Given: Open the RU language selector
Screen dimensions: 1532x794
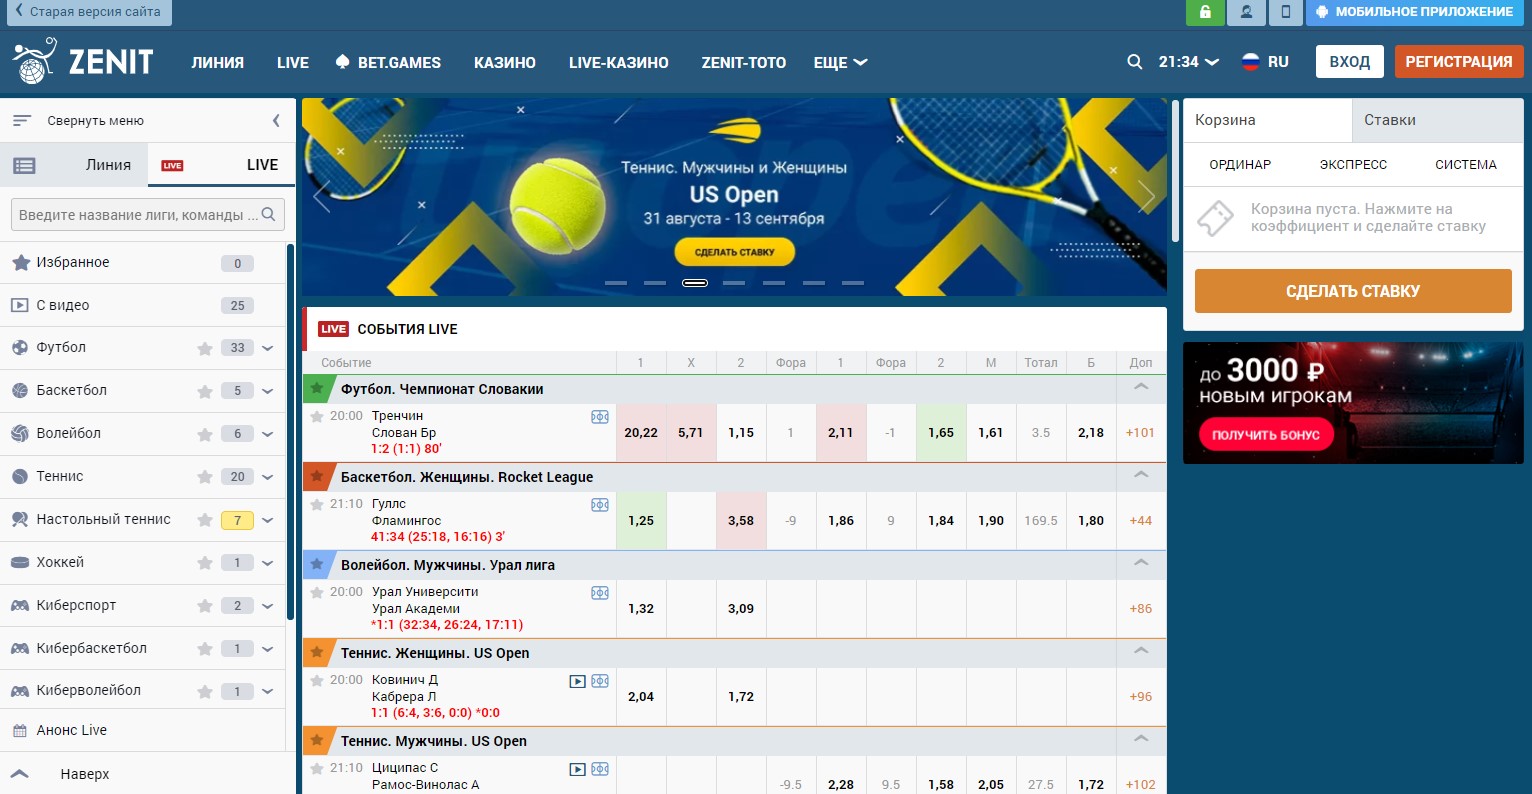Looking at the screenshot, I should click(x=1265, y=62).
